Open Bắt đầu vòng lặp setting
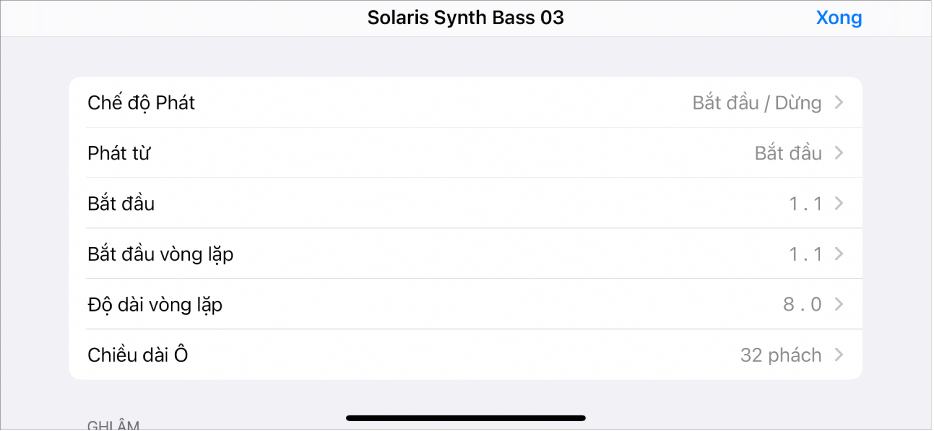Image resolution: width=934 pixels, height=431 pixels. click(x=160, y=254)
